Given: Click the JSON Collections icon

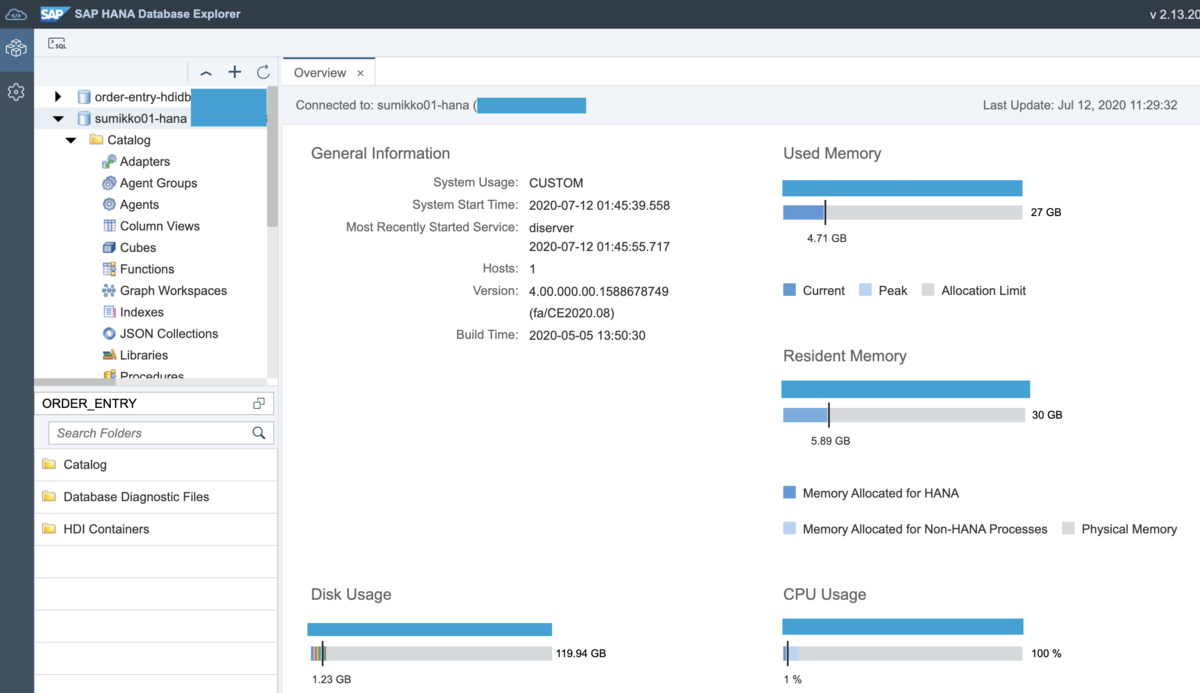Looking at the screenshot, I should (109, 333).
